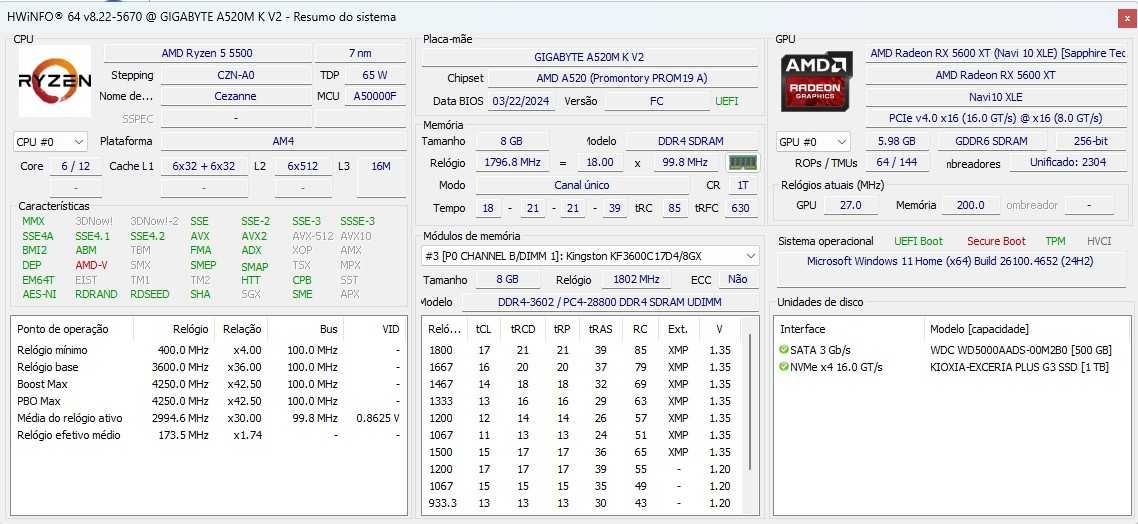The image size is (1138, 524).
Task: Click the memory timings table scrollbar
Action: 750,403
